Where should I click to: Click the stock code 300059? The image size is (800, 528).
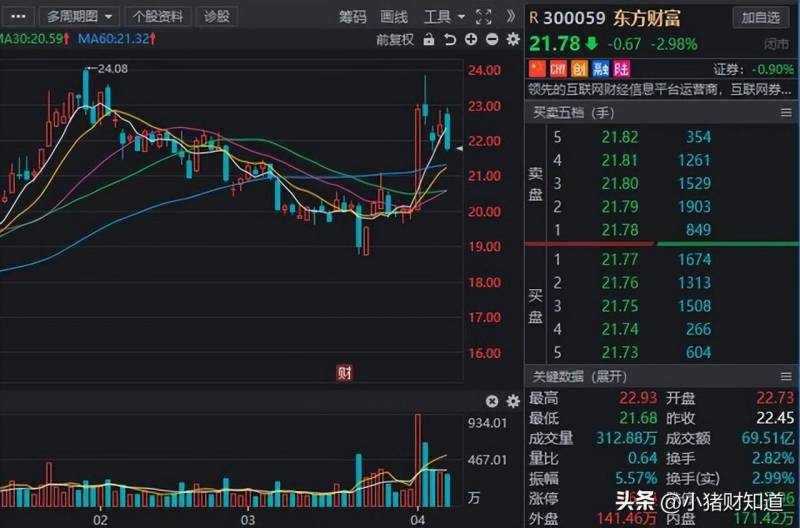tap(573, 19)
